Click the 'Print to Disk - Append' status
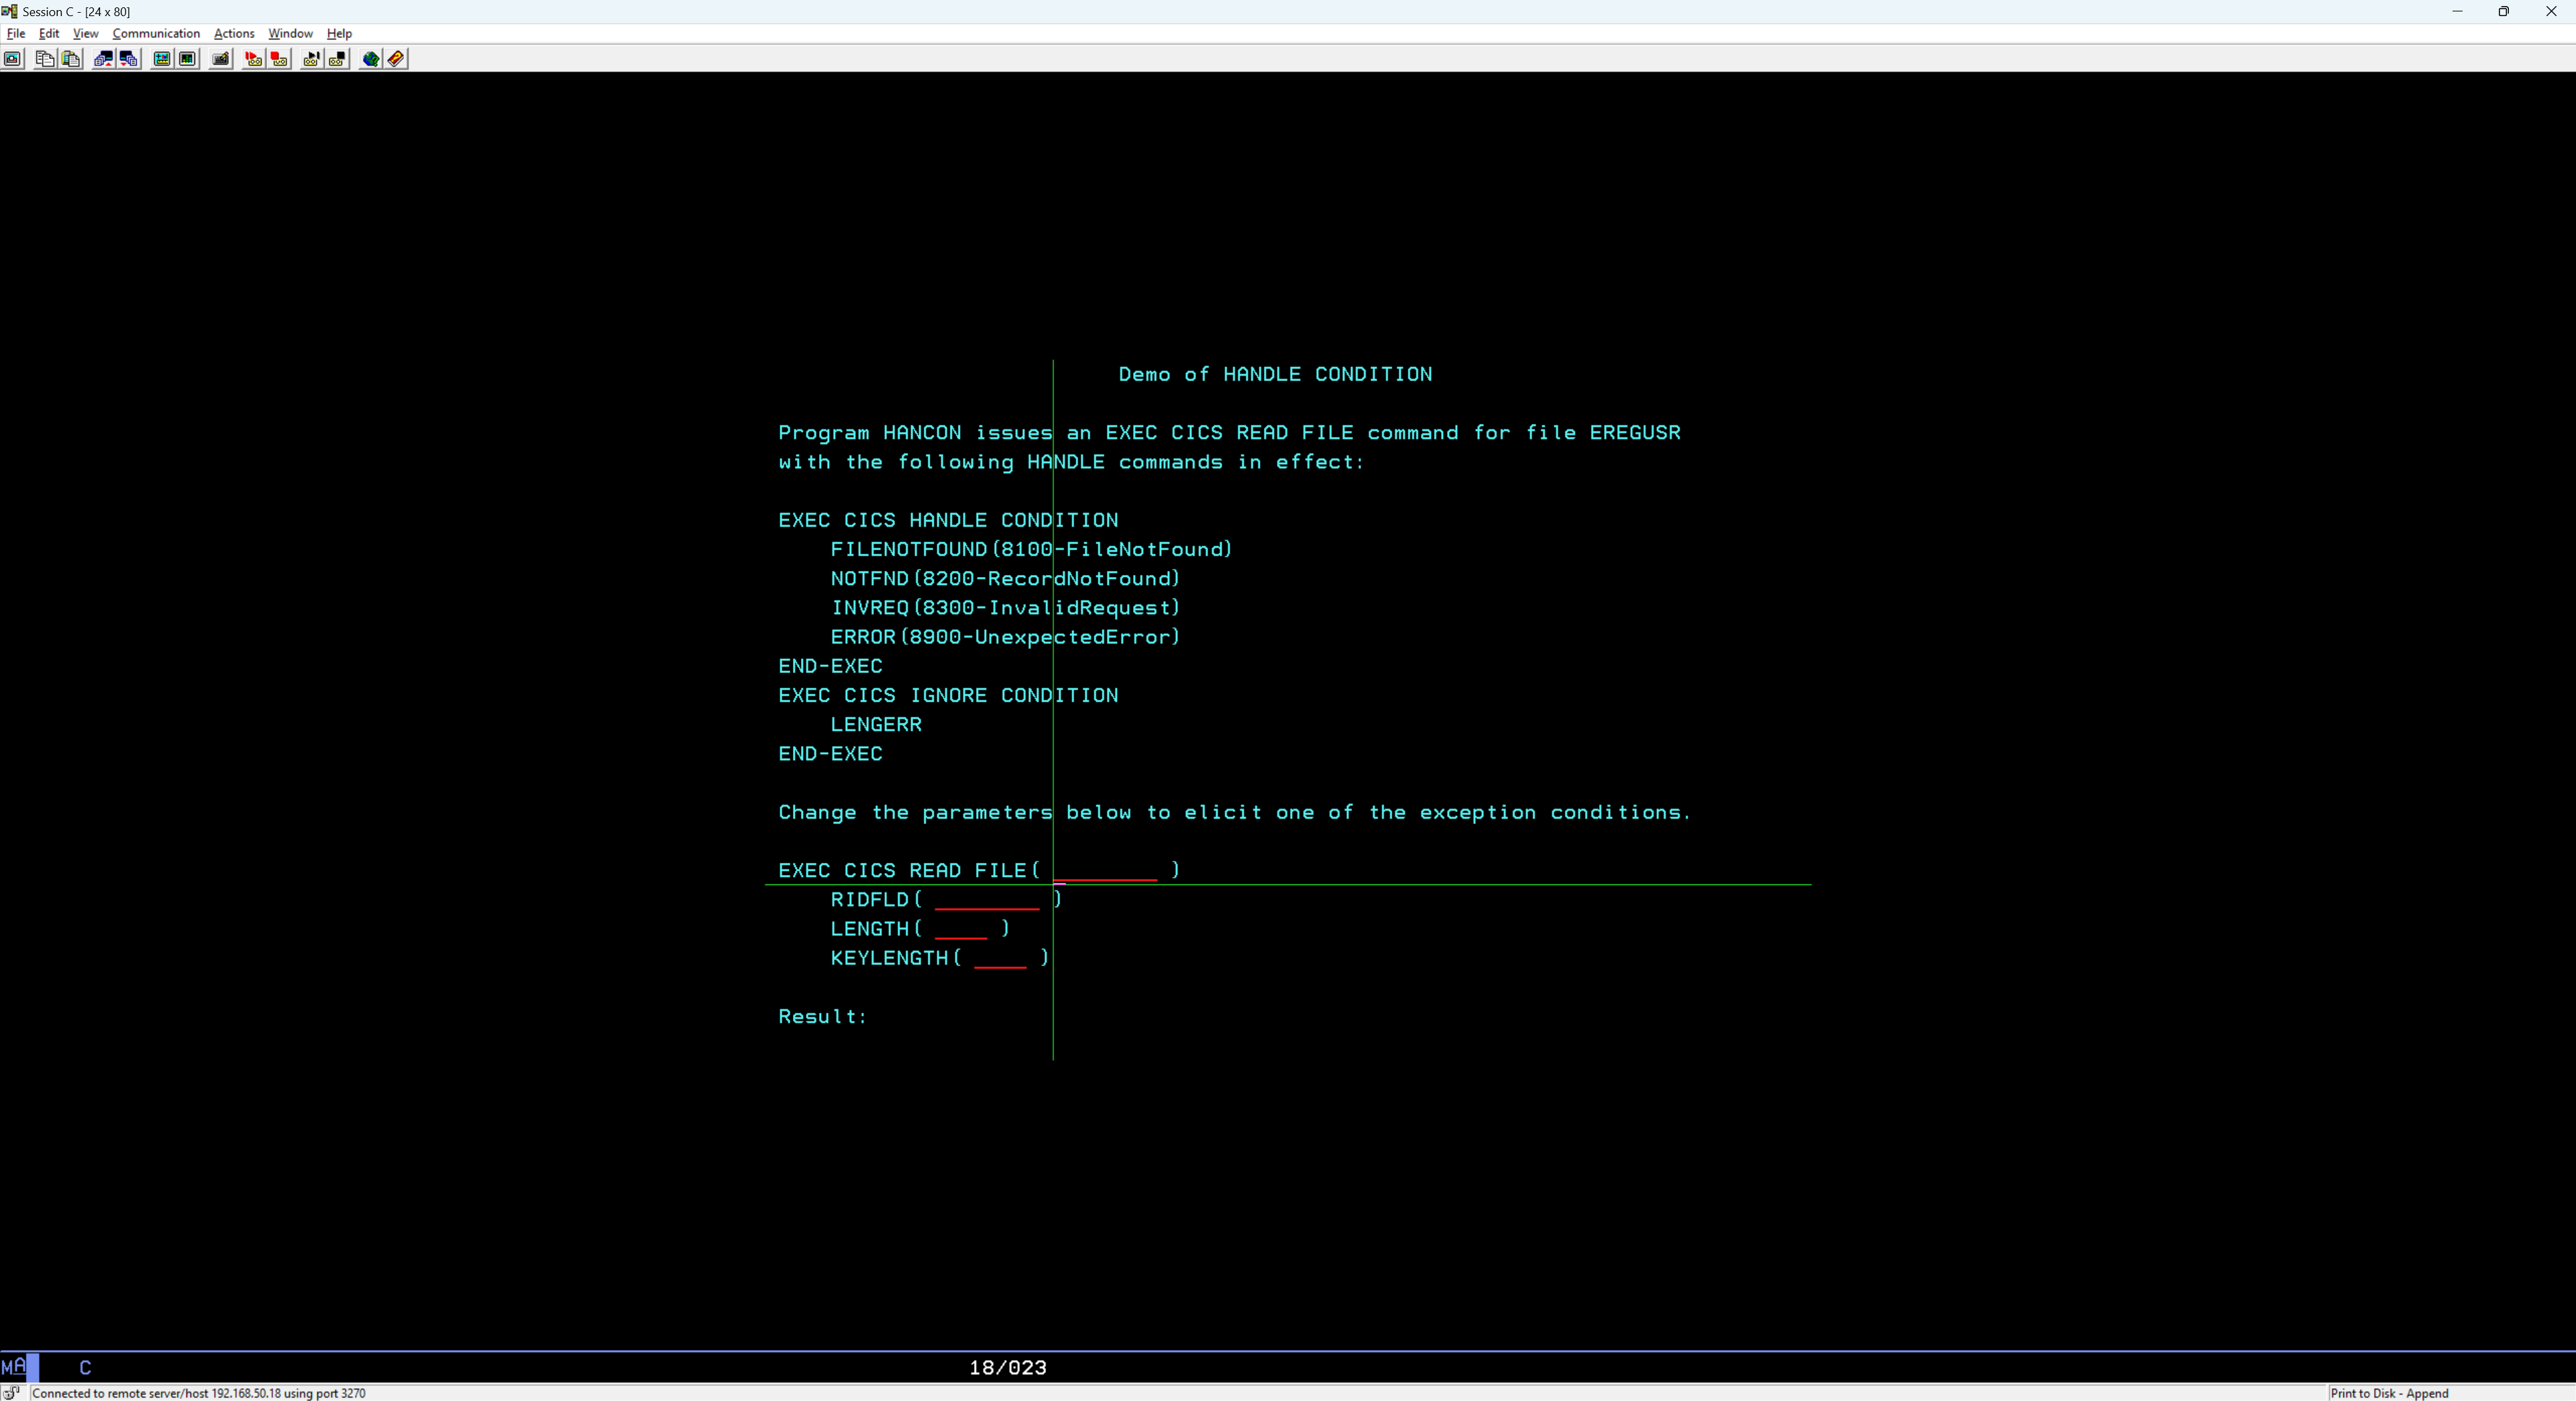Image resolution: width=2576 pixels, height=1401 pixels. click(2389, 1393)
